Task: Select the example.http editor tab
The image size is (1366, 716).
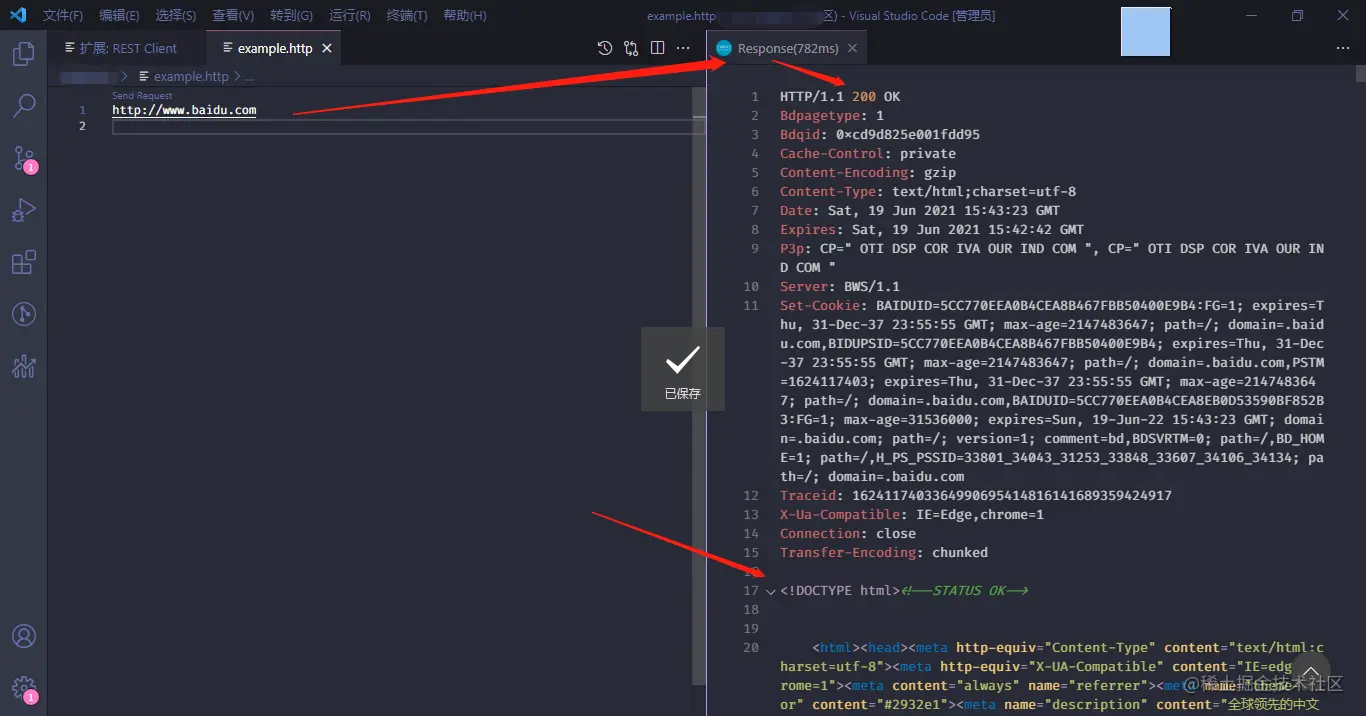Action: tap(274, 48)
